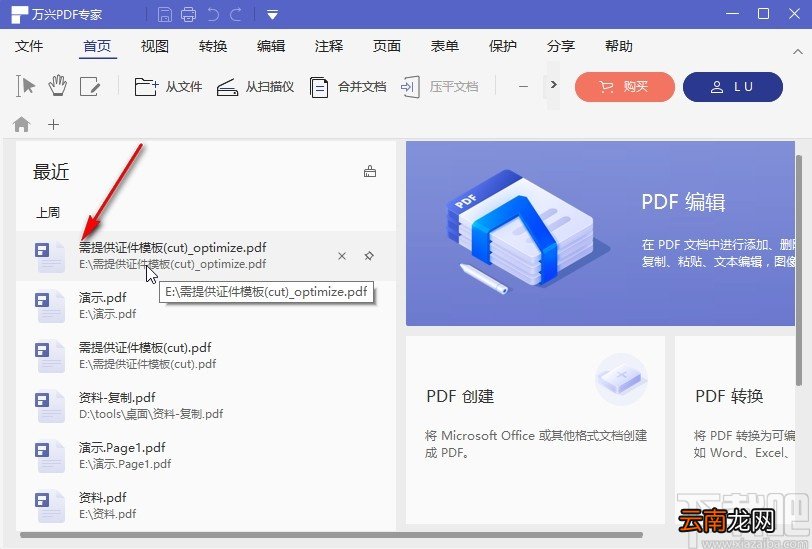Switch to the 转换 tab

(213, 46)
